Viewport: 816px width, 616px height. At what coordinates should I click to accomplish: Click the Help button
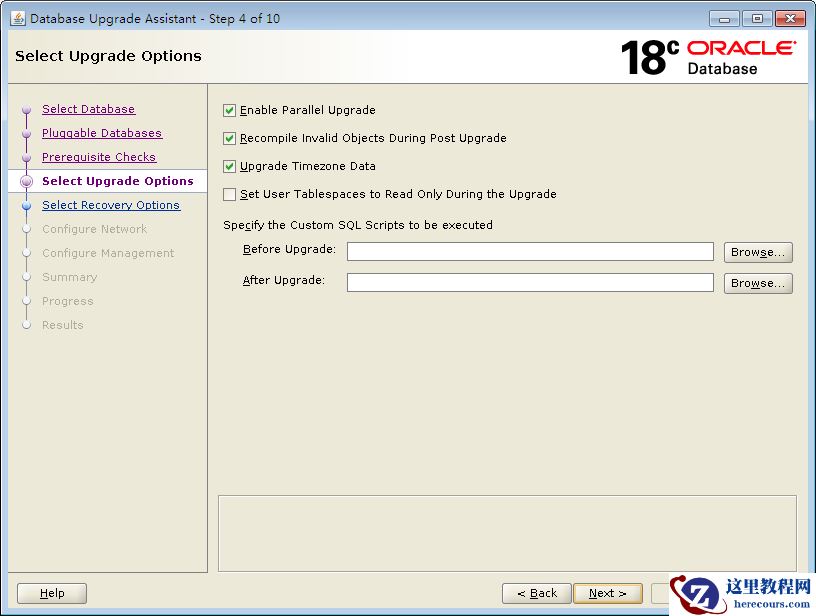(x=52, y=593)
